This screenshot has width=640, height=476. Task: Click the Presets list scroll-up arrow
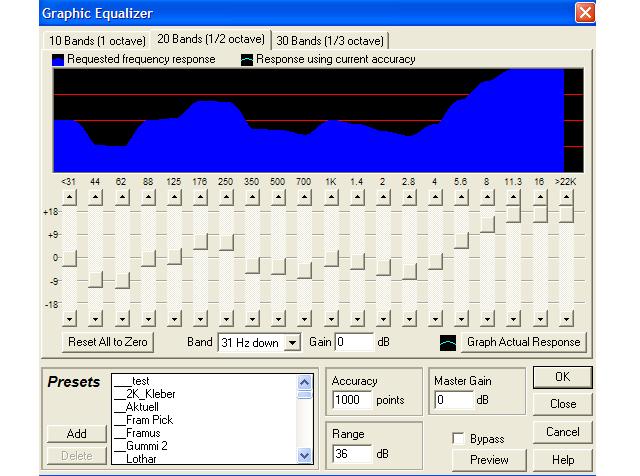[304, 383]
